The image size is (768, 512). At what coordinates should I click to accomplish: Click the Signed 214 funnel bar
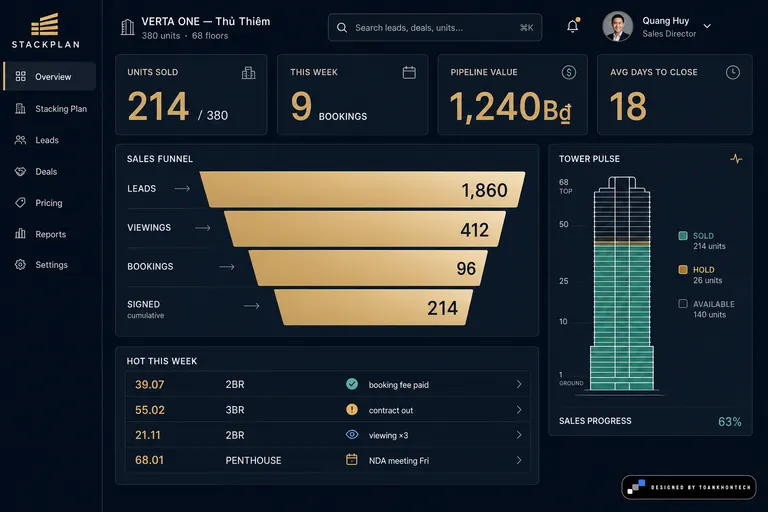click(374, 307)
